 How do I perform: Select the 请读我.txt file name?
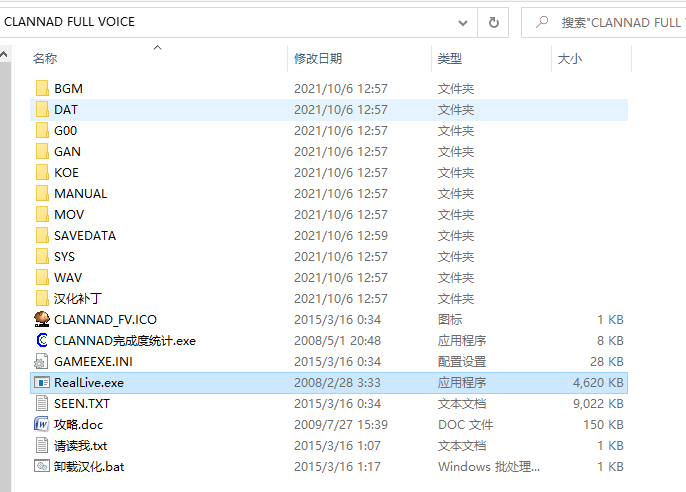pyautogui.click(x=80, y=445)
